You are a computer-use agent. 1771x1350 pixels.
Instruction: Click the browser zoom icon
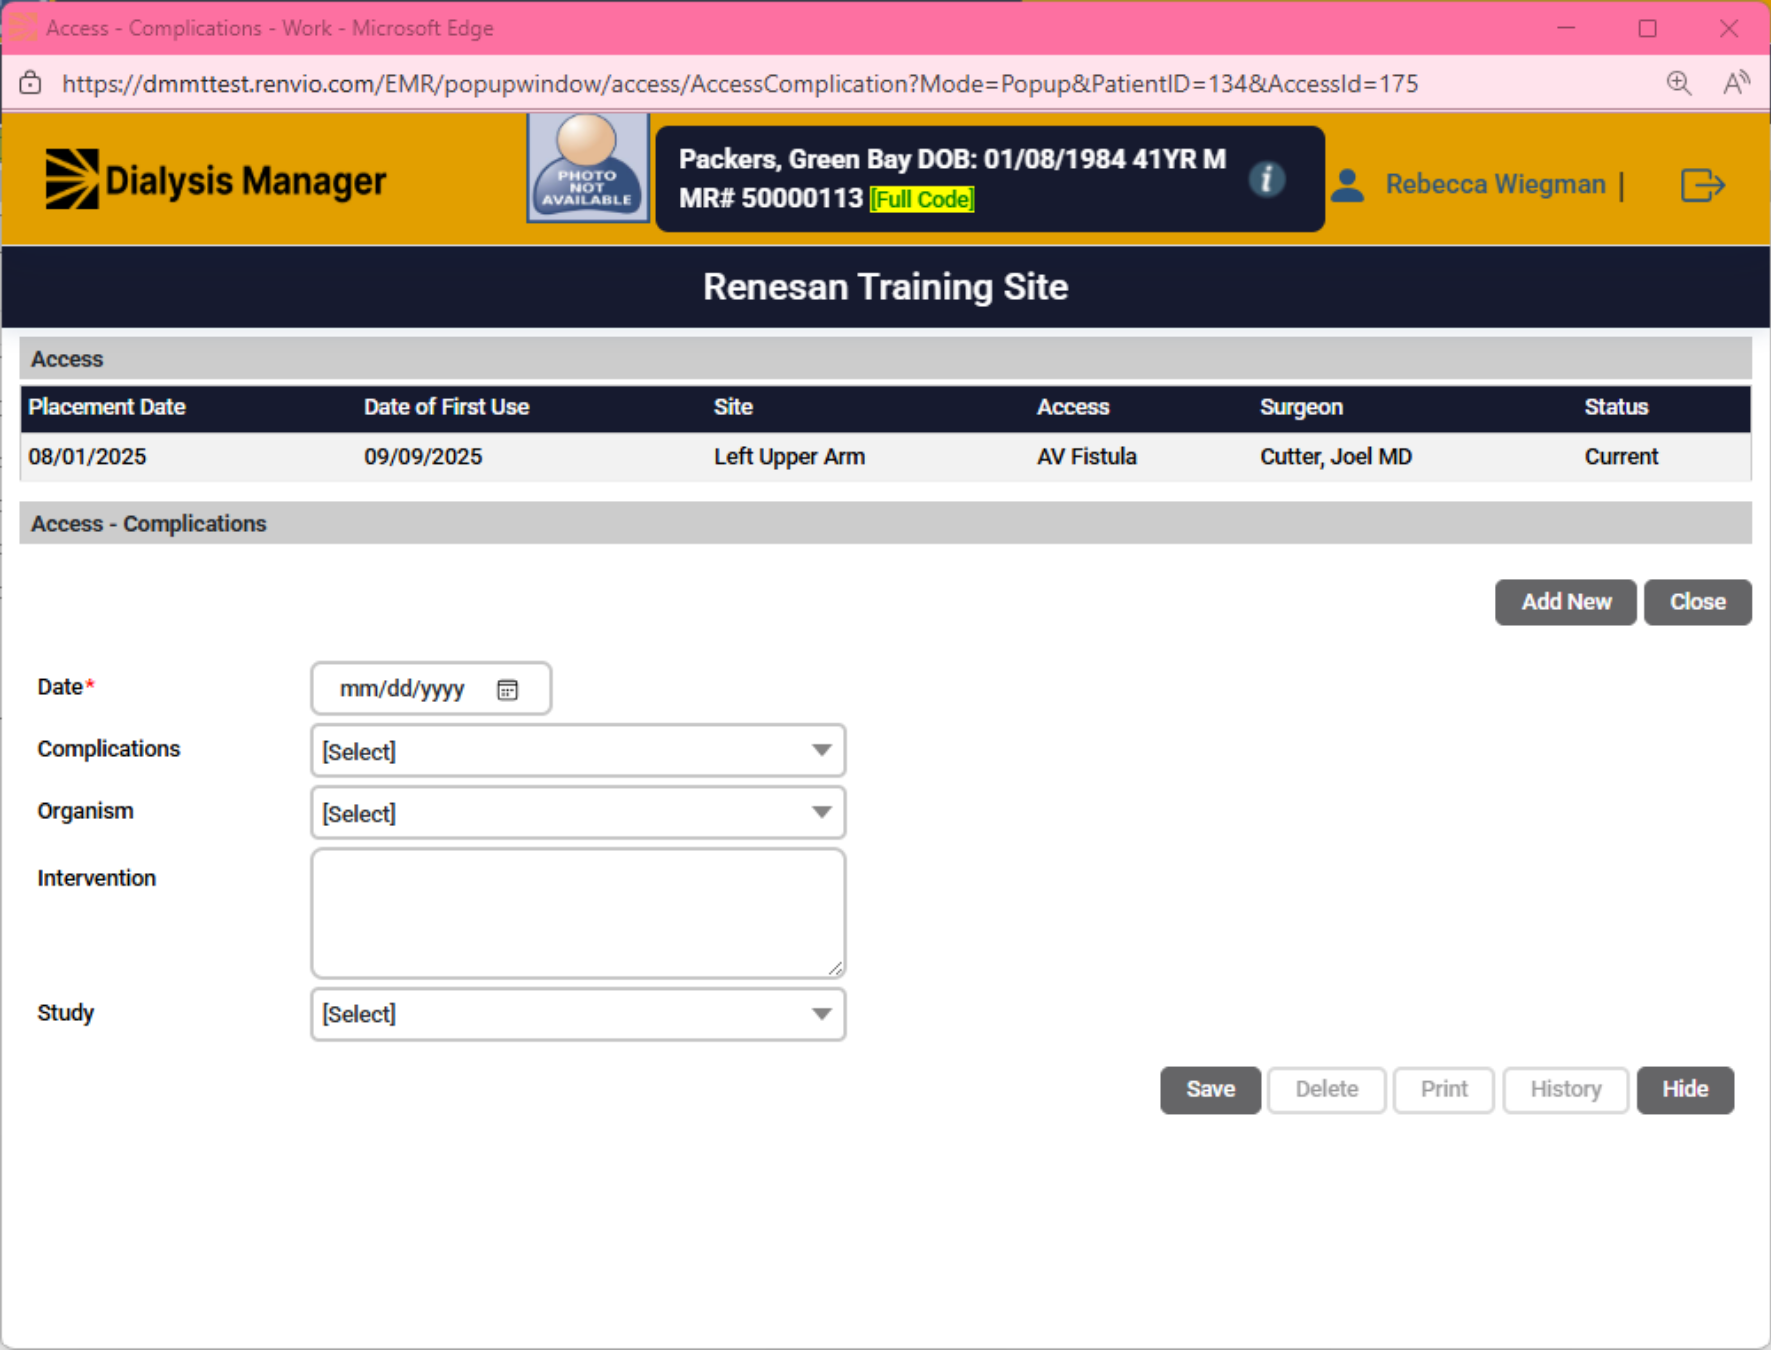click(1678, 83)
